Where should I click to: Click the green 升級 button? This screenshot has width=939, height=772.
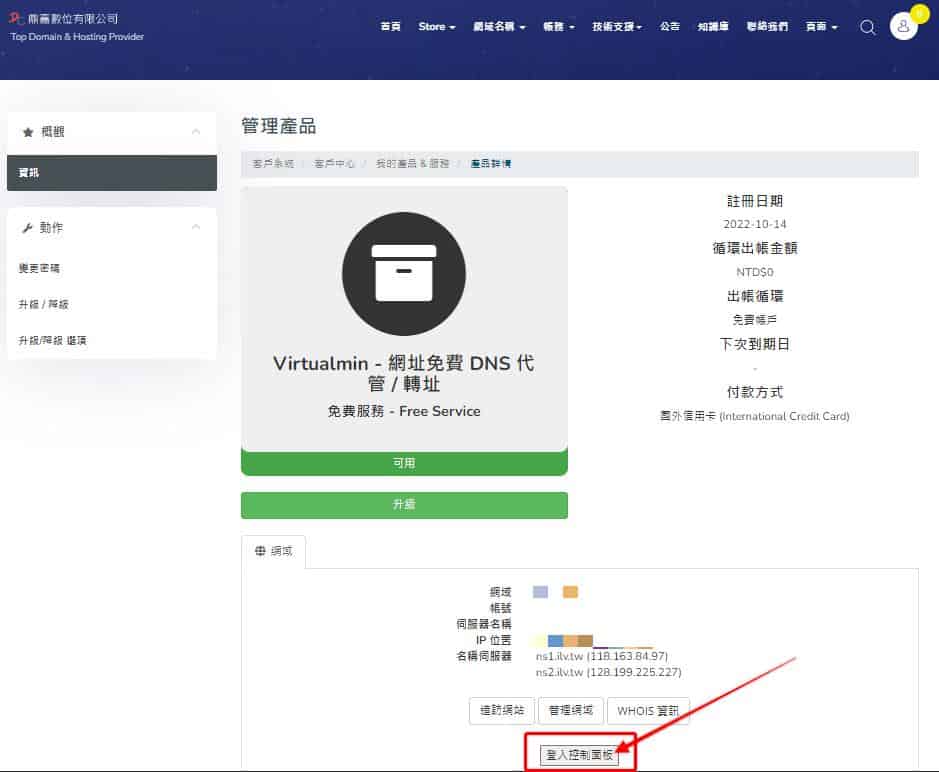click(404, 505)
